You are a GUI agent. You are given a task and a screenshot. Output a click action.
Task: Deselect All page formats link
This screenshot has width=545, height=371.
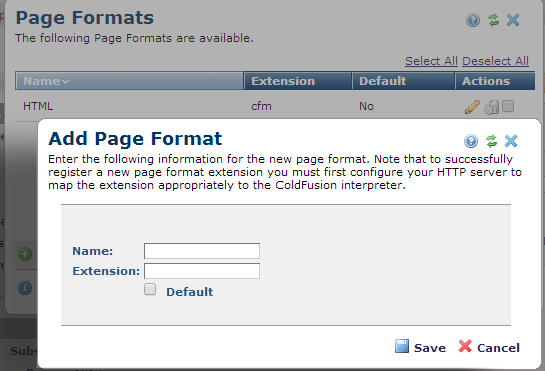pos(495,61)
